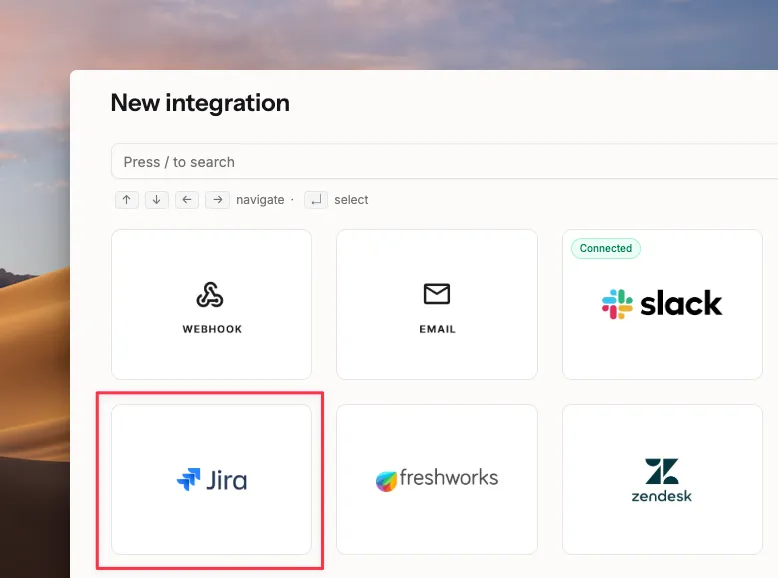
Task: Click the New integration heading
Action: point(200,103)
